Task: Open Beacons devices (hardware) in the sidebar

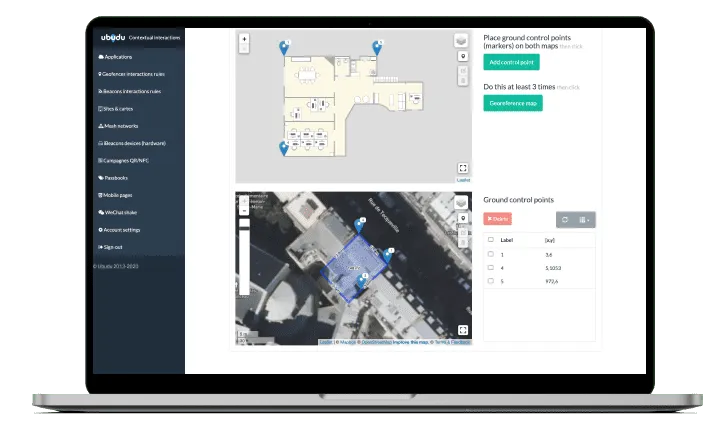Action: point(132,143)
